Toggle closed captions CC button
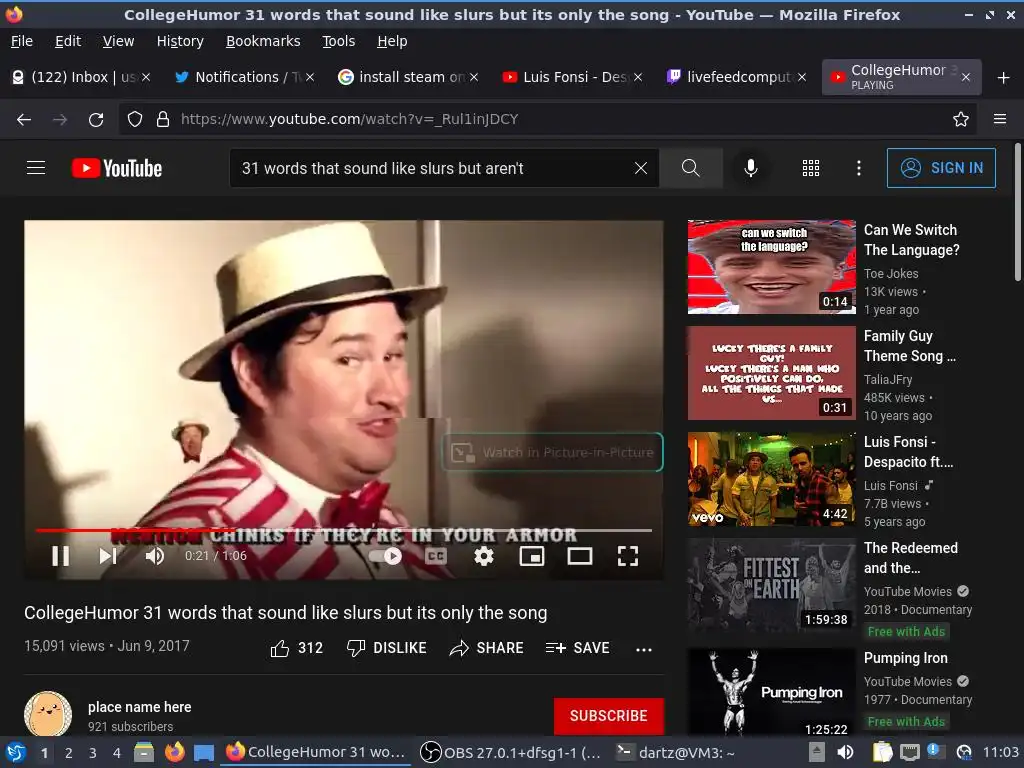The height and width of the screenshot is (768, 1024). pyautogui.click(x=436, y=556)
